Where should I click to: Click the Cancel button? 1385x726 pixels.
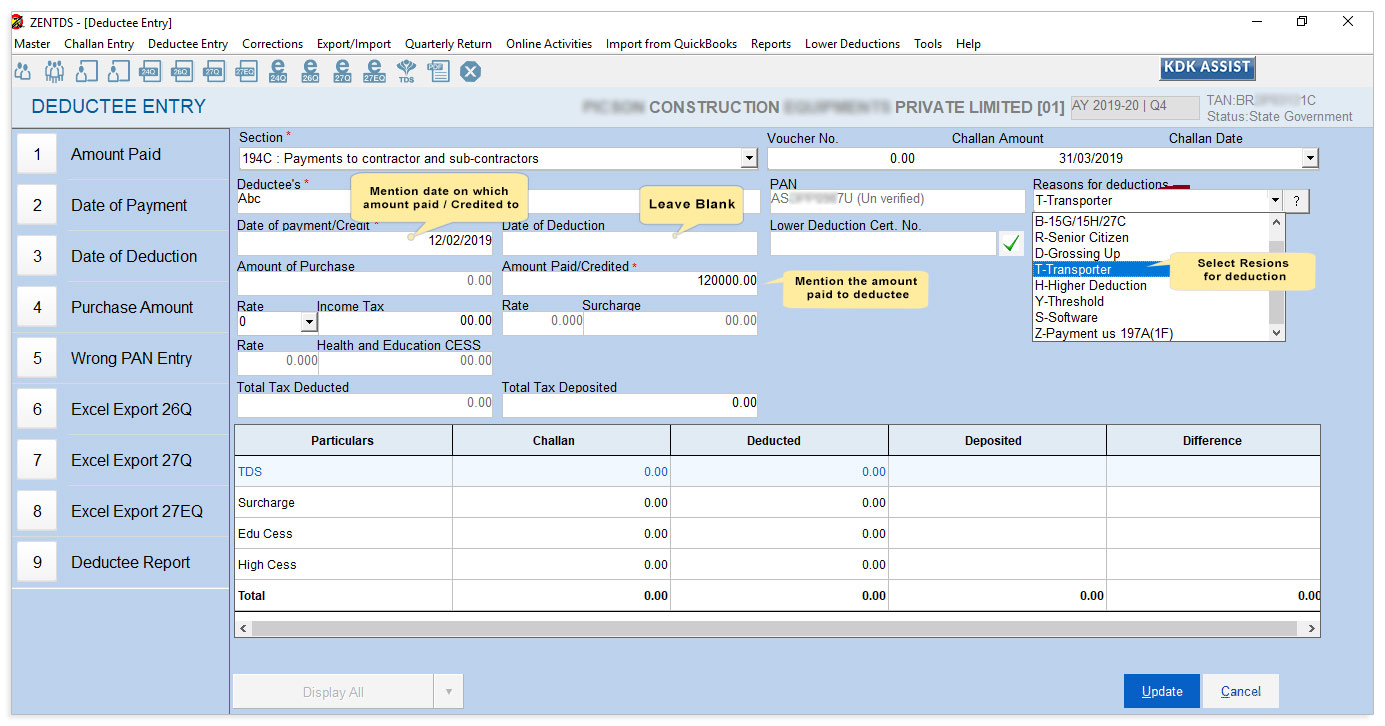pyautogui.click(x=1240, y=691)
